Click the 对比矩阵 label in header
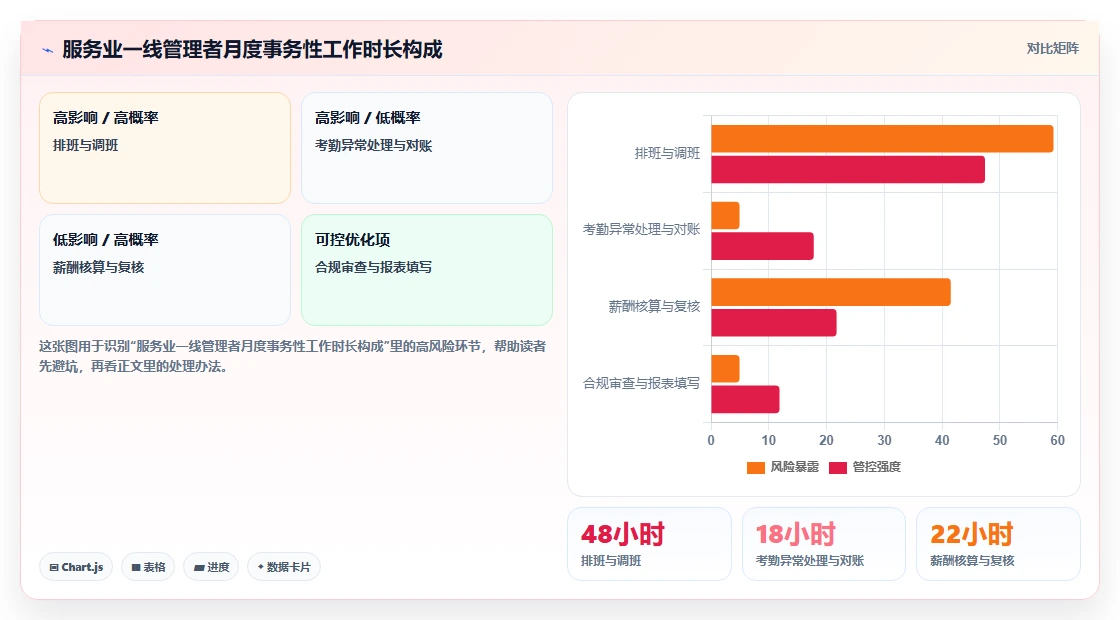This screenshot has width=1120, height=620. pyautogui.click(x=1052, y=49)
